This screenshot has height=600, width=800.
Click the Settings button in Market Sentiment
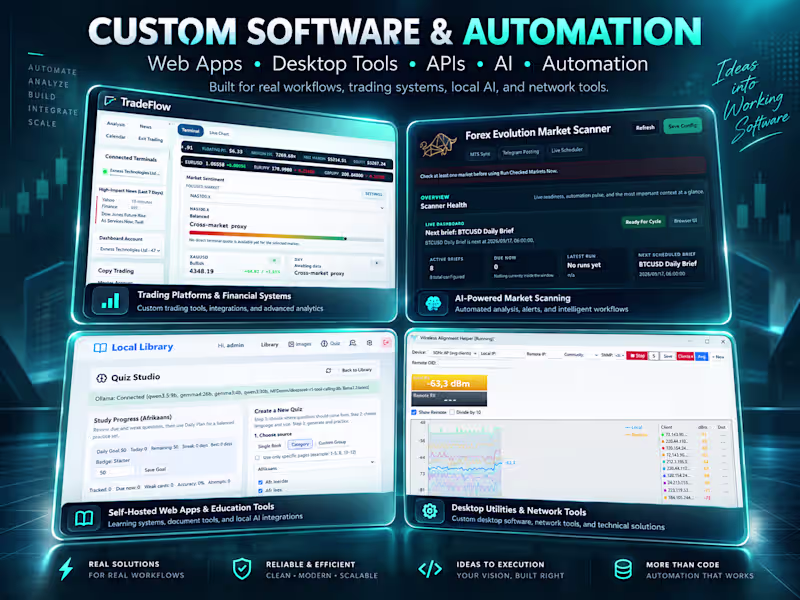pos(373,194)
